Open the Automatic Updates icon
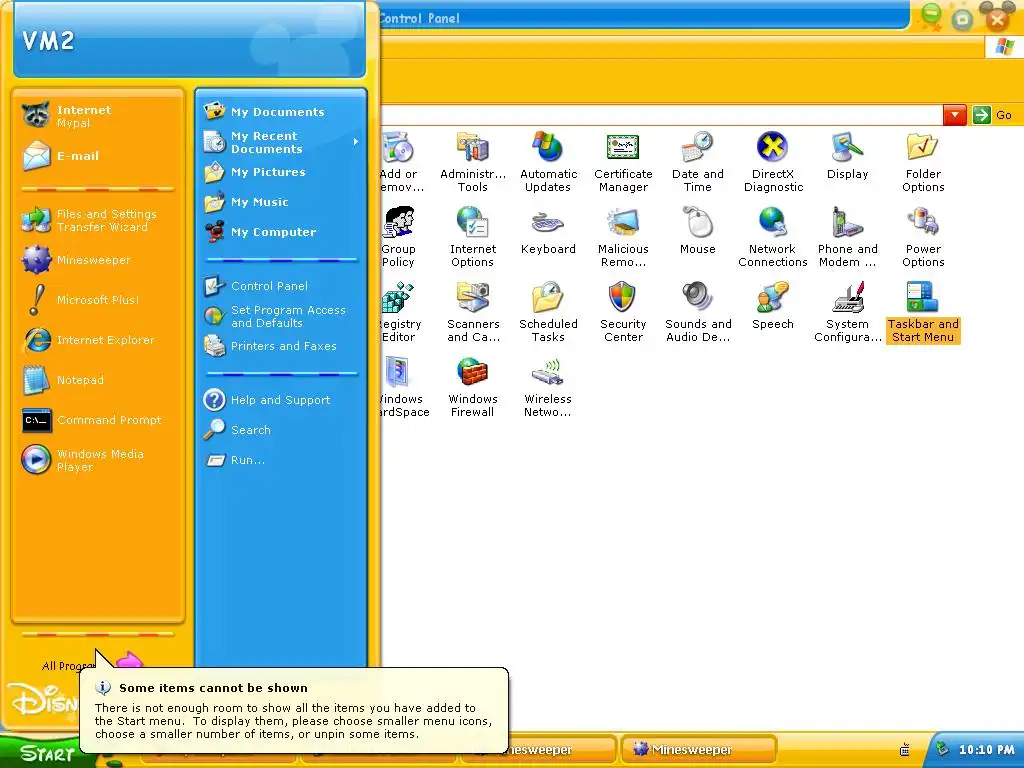 pos(549,161)
